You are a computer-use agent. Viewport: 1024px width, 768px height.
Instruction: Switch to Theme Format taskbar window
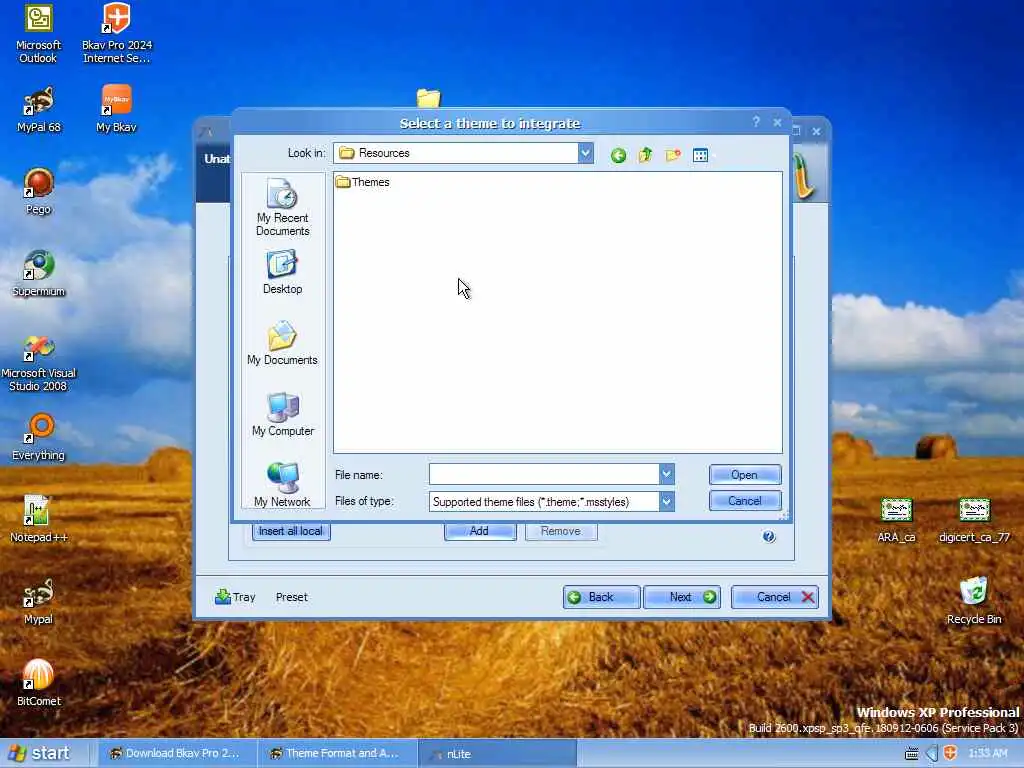tap(336, 753)
